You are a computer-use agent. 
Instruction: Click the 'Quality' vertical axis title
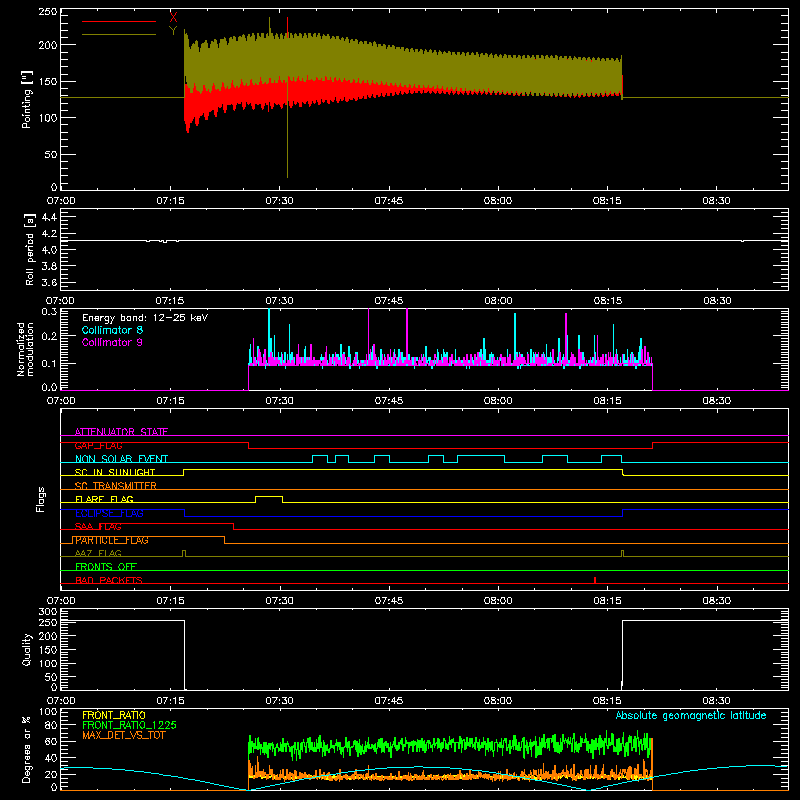(x=27, y=649)
